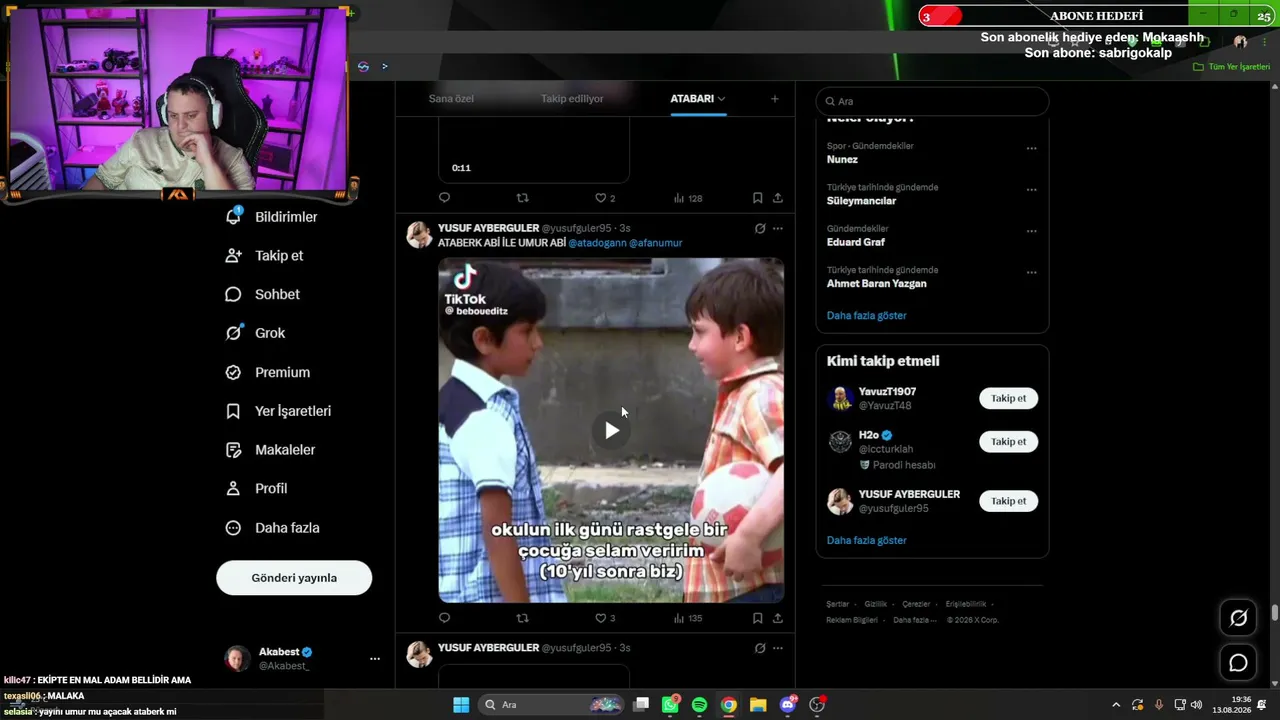View analytics showing 135 views

click(688, 618)
